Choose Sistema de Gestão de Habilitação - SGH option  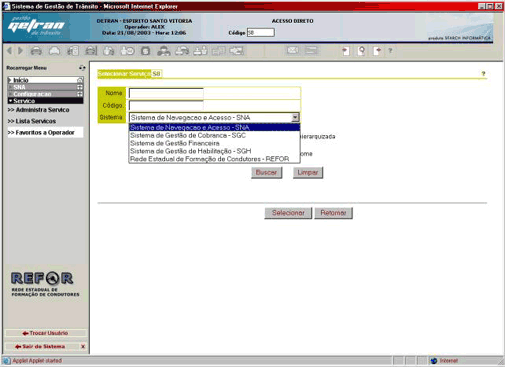click(214, 151)
